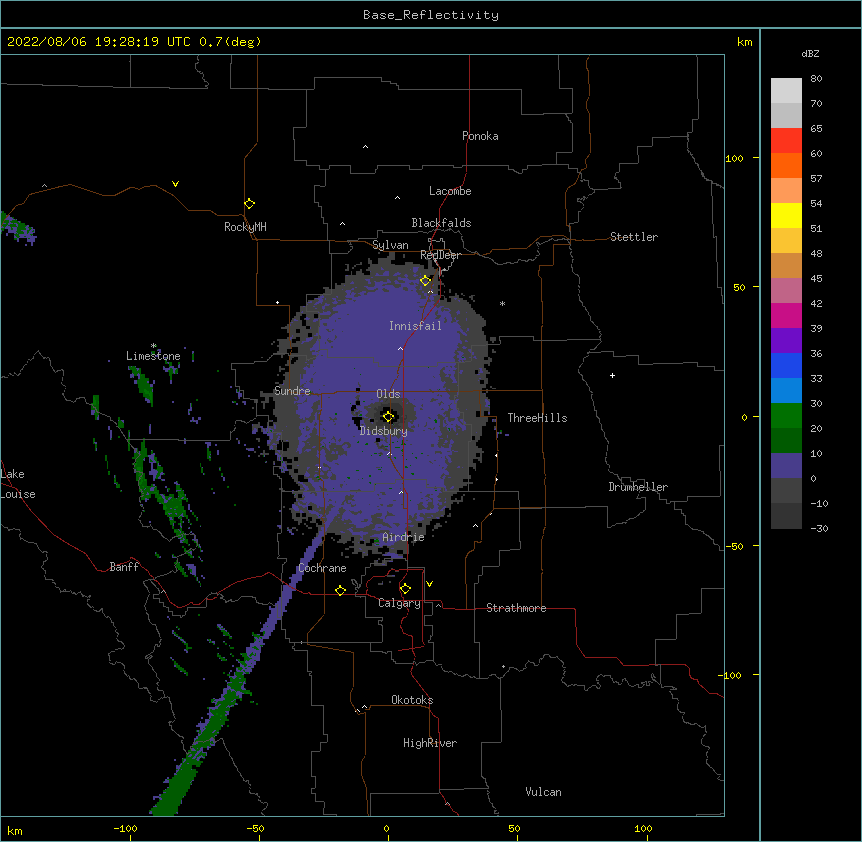
Task: Click the yellow station marker near RockyMH
Action: 249,203
